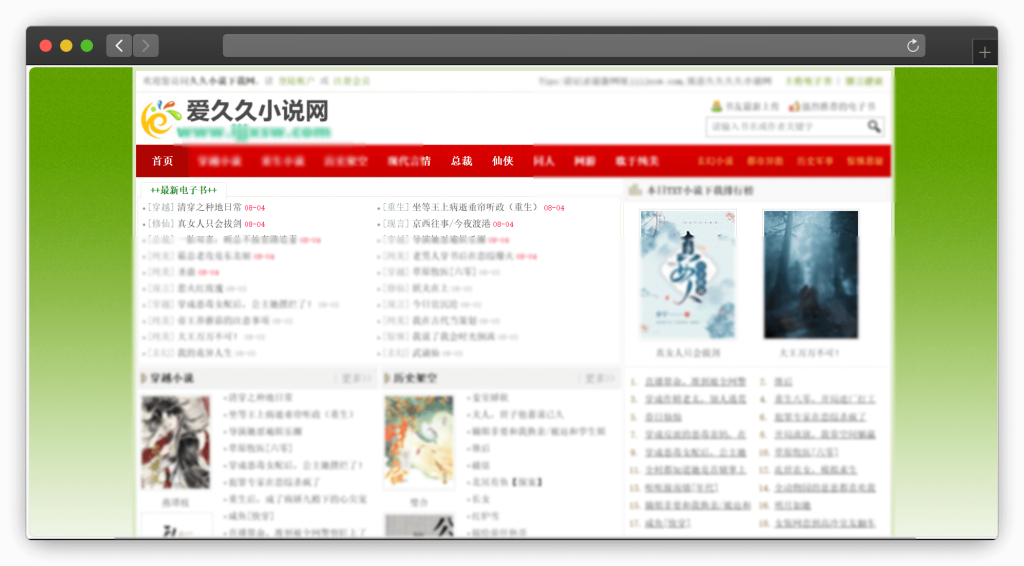The width and height of the screenshot is (1024, 566).
Task: Open the more link beside 穿越小说 heading
Action: click(x=355, y=379)
